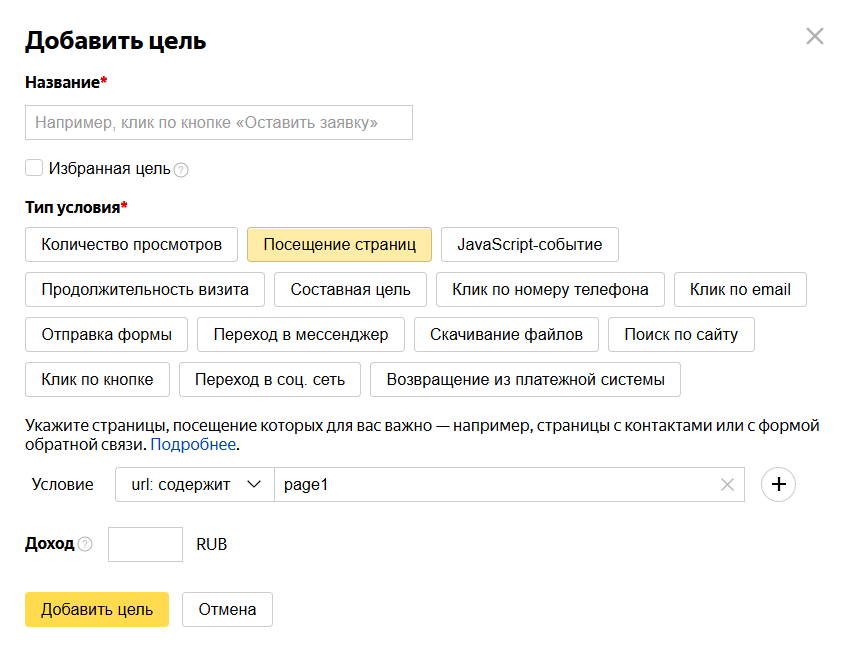Choose JavaScript-событие condition type
Viewport: 850px width, 652px height.
(x=529, y=244)
